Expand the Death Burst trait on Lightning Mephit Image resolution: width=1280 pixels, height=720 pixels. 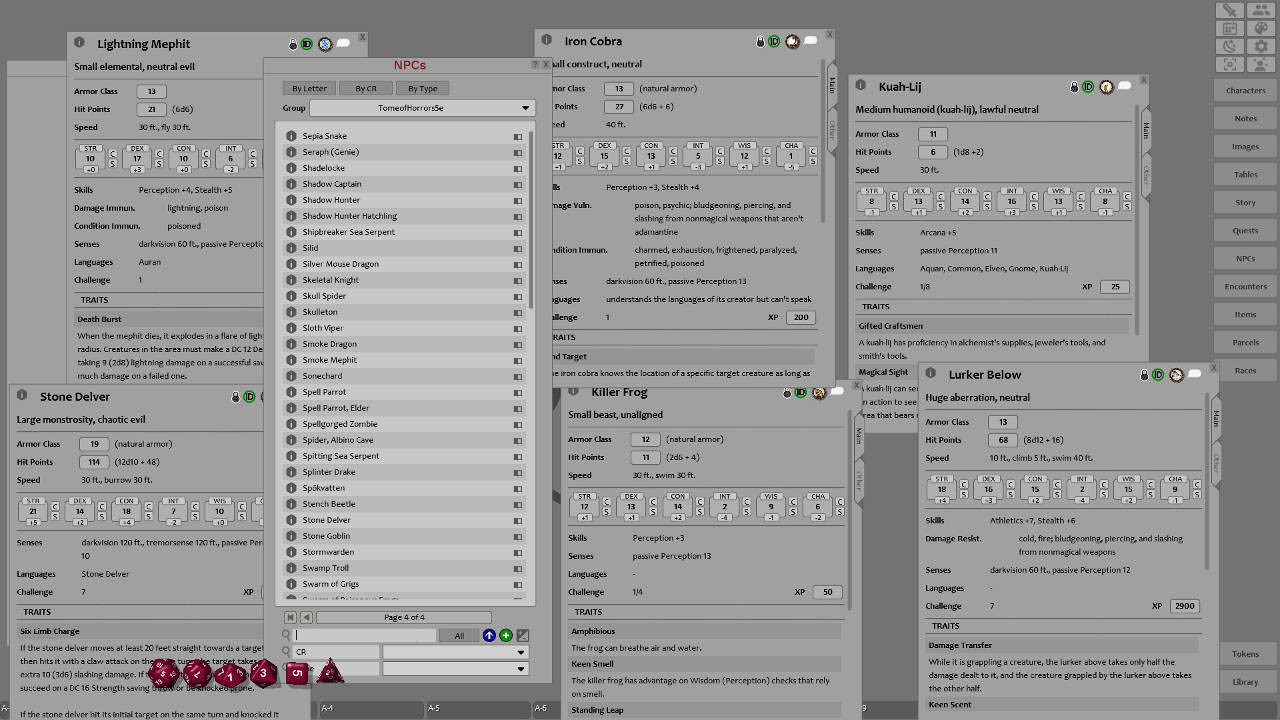click(x=110, y=319)
